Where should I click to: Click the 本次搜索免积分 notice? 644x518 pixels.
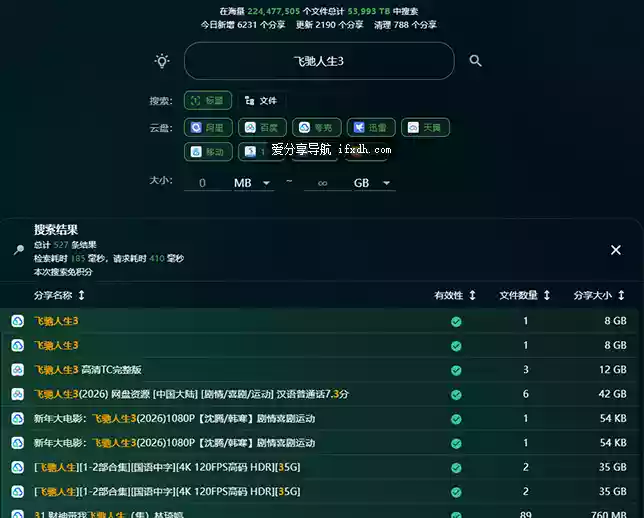(x=63, y=272)
